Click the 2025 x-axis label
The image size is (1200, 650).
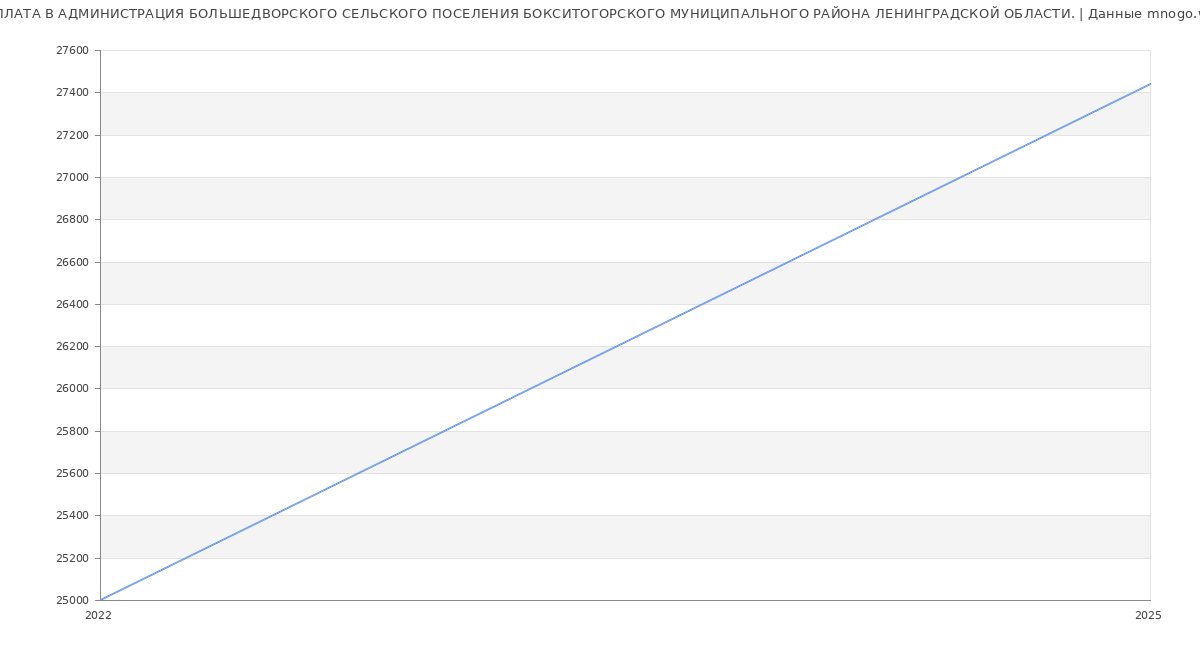(x=1148, y=616)
